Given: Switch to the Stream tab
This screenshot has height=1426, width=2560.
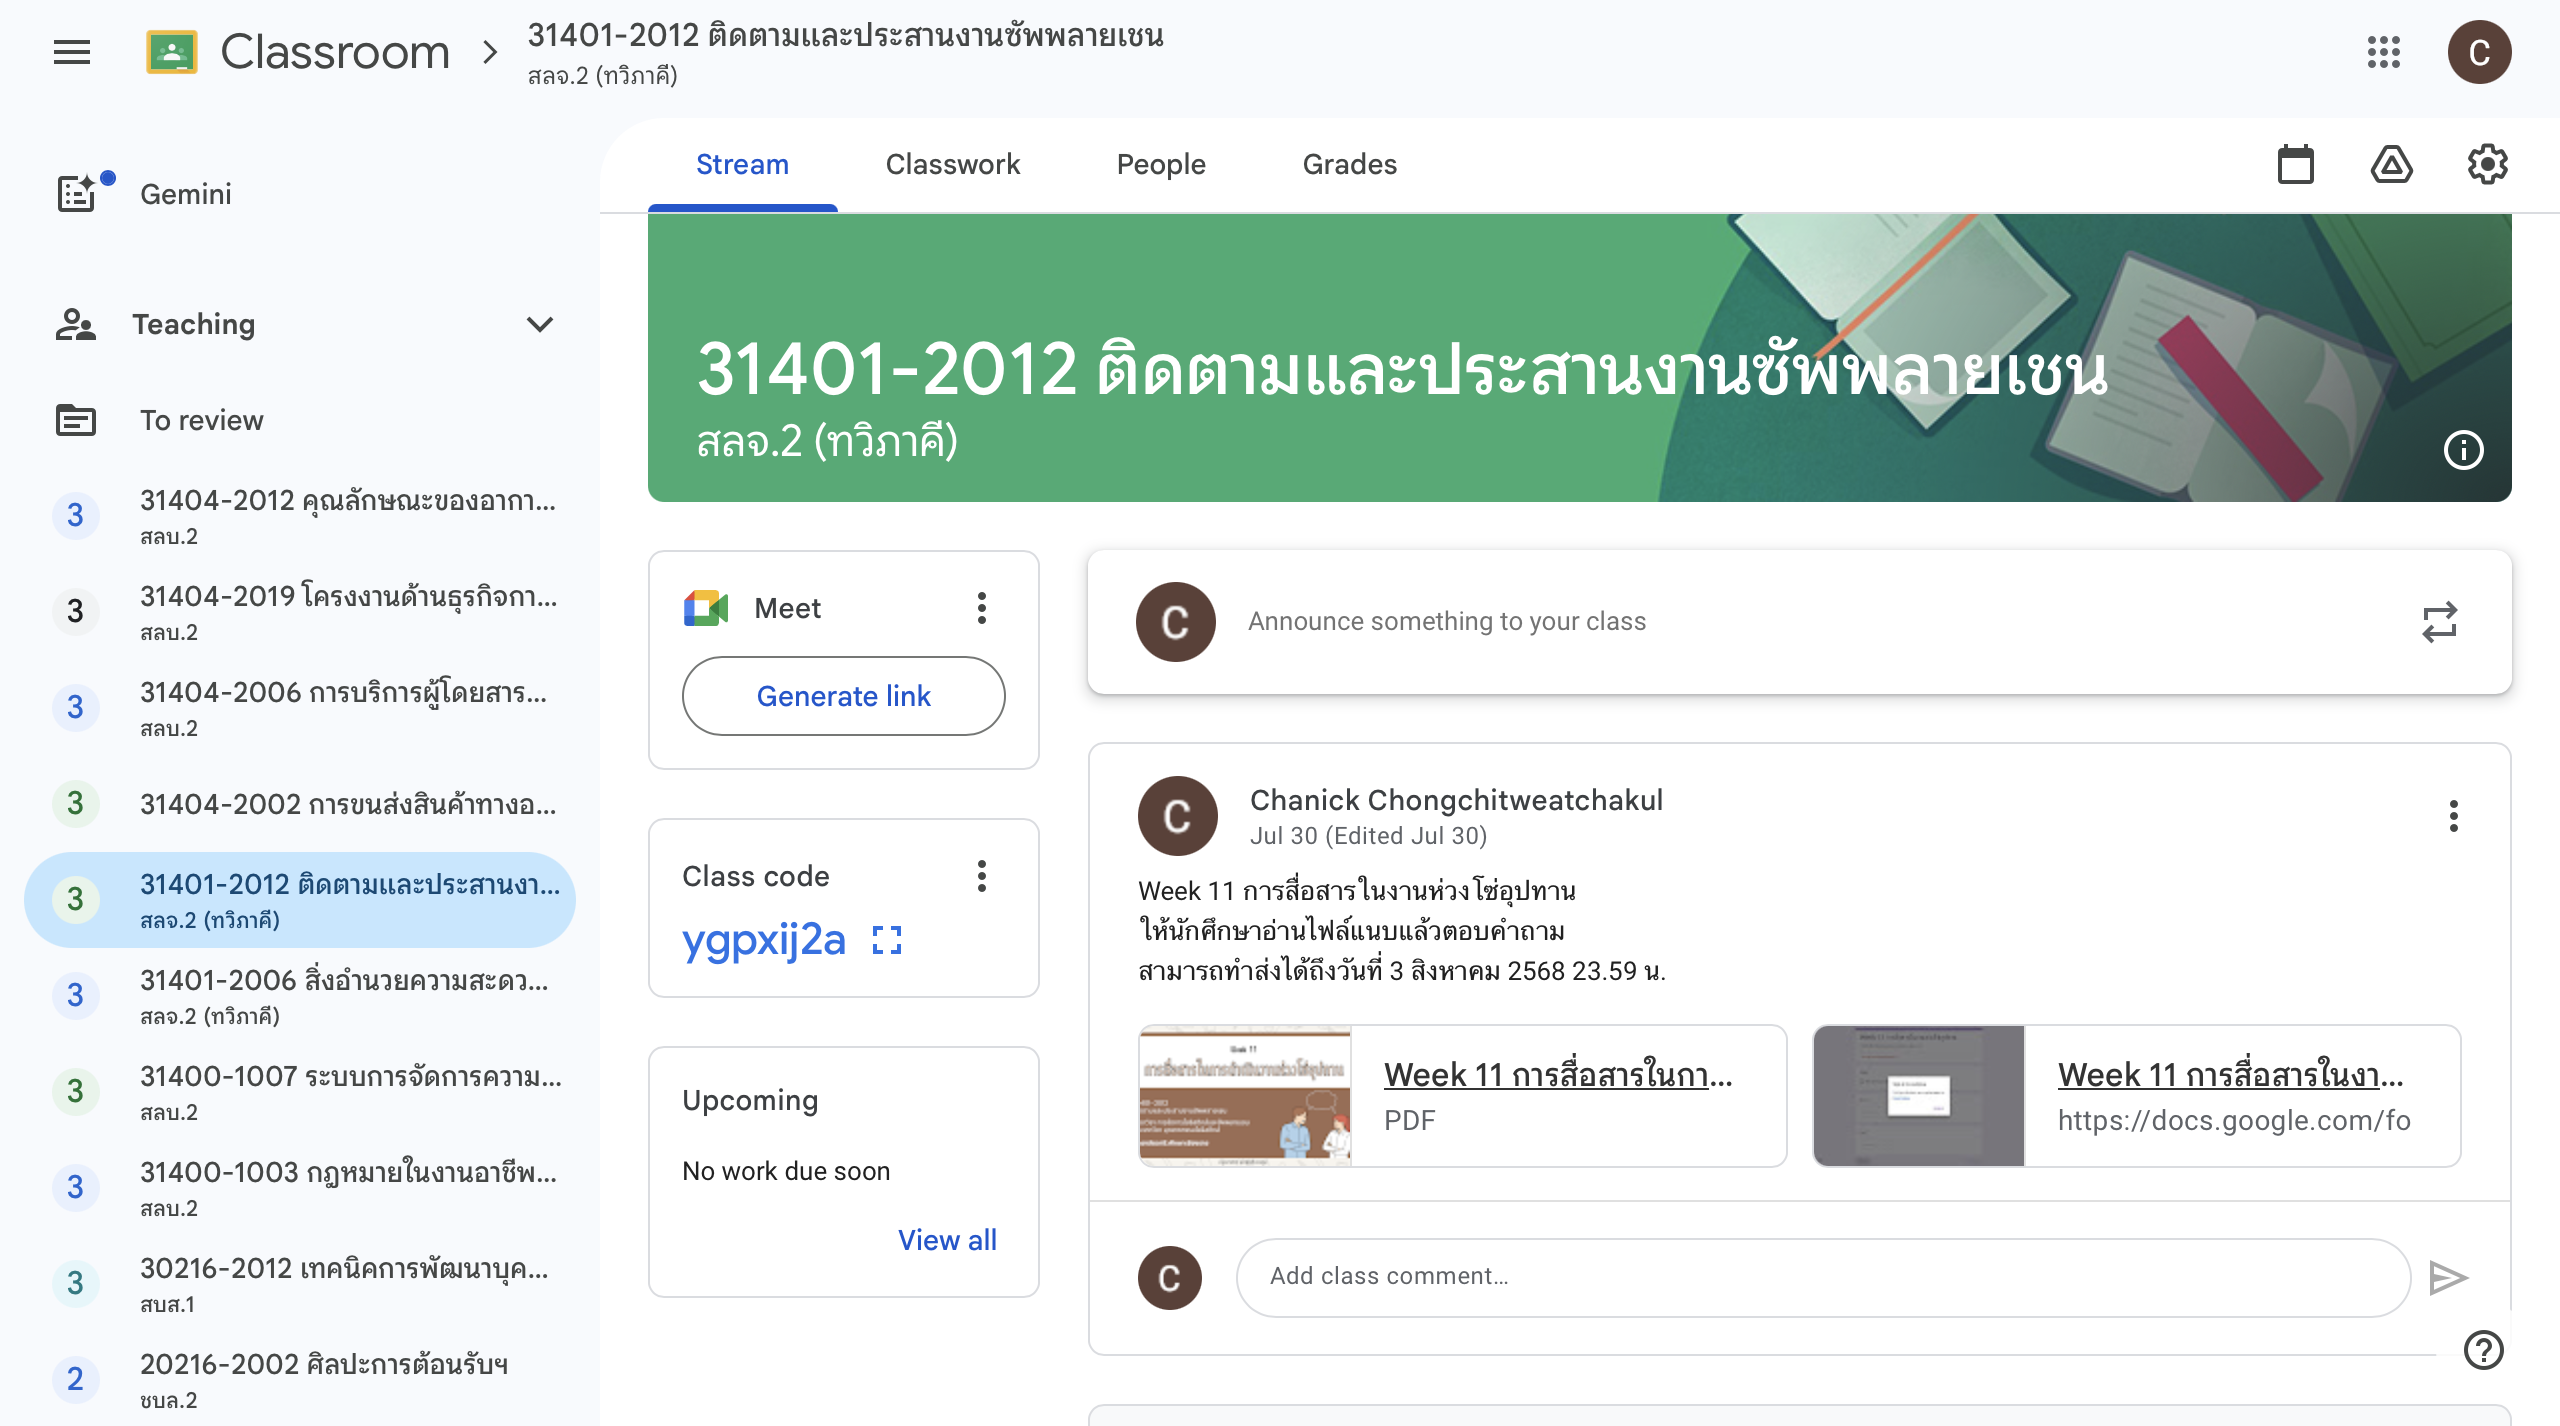Looking at the screenshot, I should (x=742, y=164).
